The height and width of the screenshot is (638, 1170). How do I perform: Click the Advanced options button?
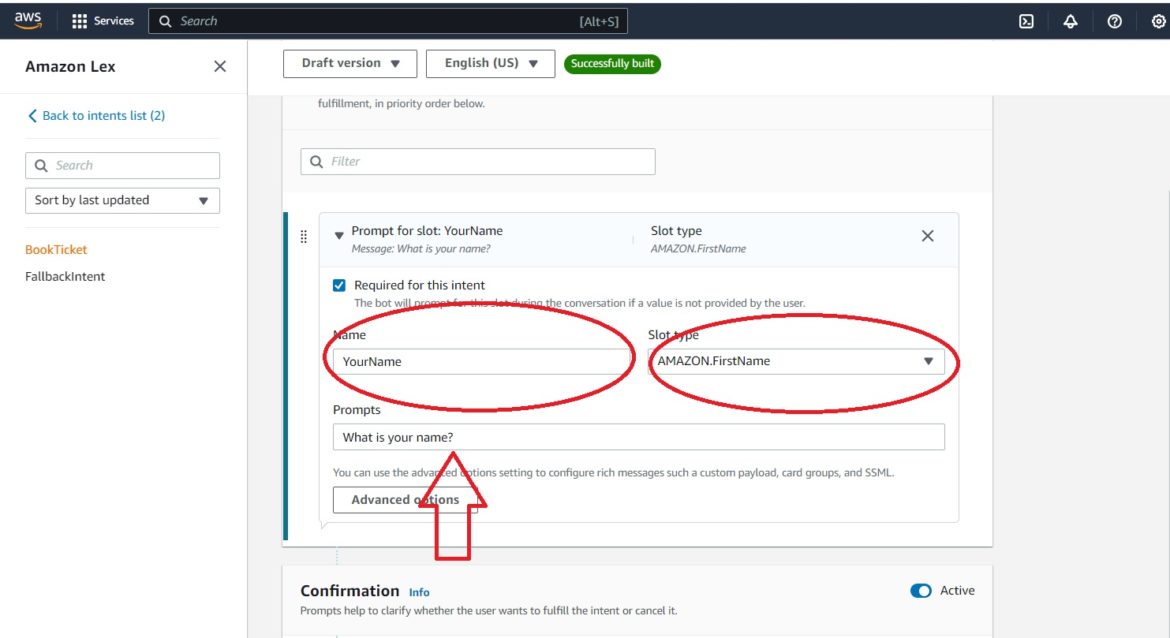[405, 499]
